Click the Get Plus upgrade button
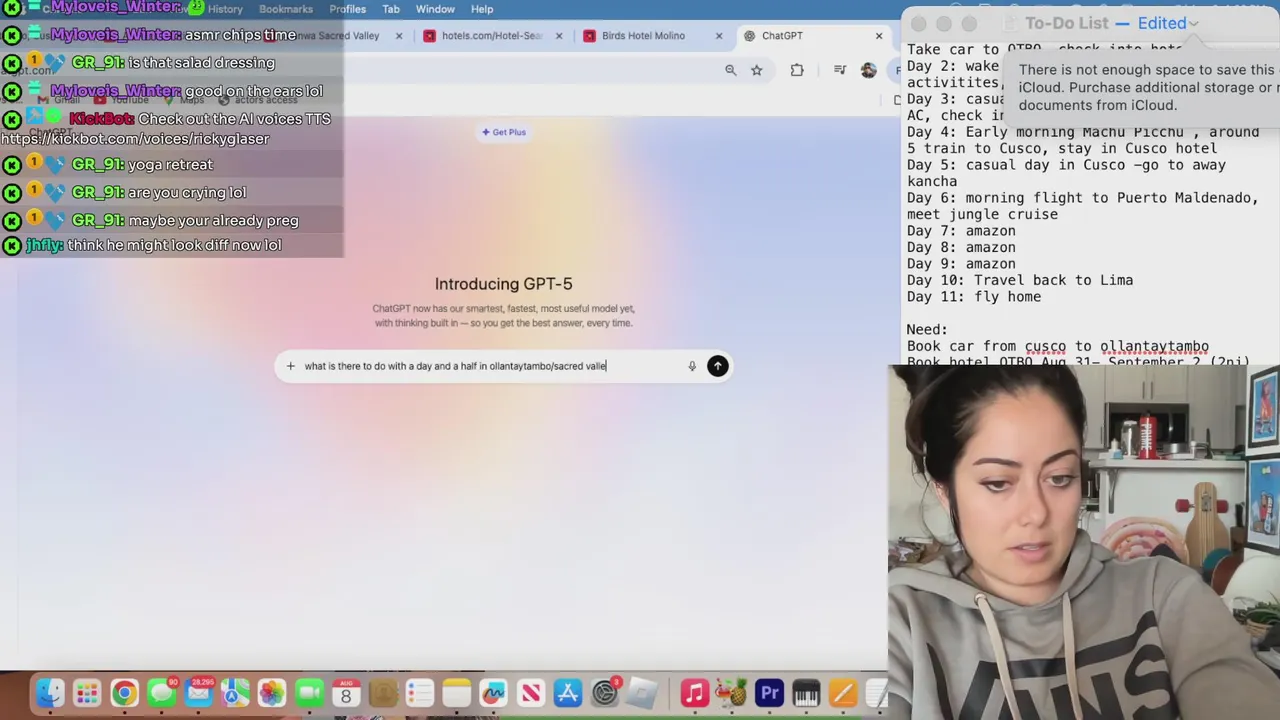The height and width of the screenshot is (720, 1280). pyautogui.click(x=504, y=132)
